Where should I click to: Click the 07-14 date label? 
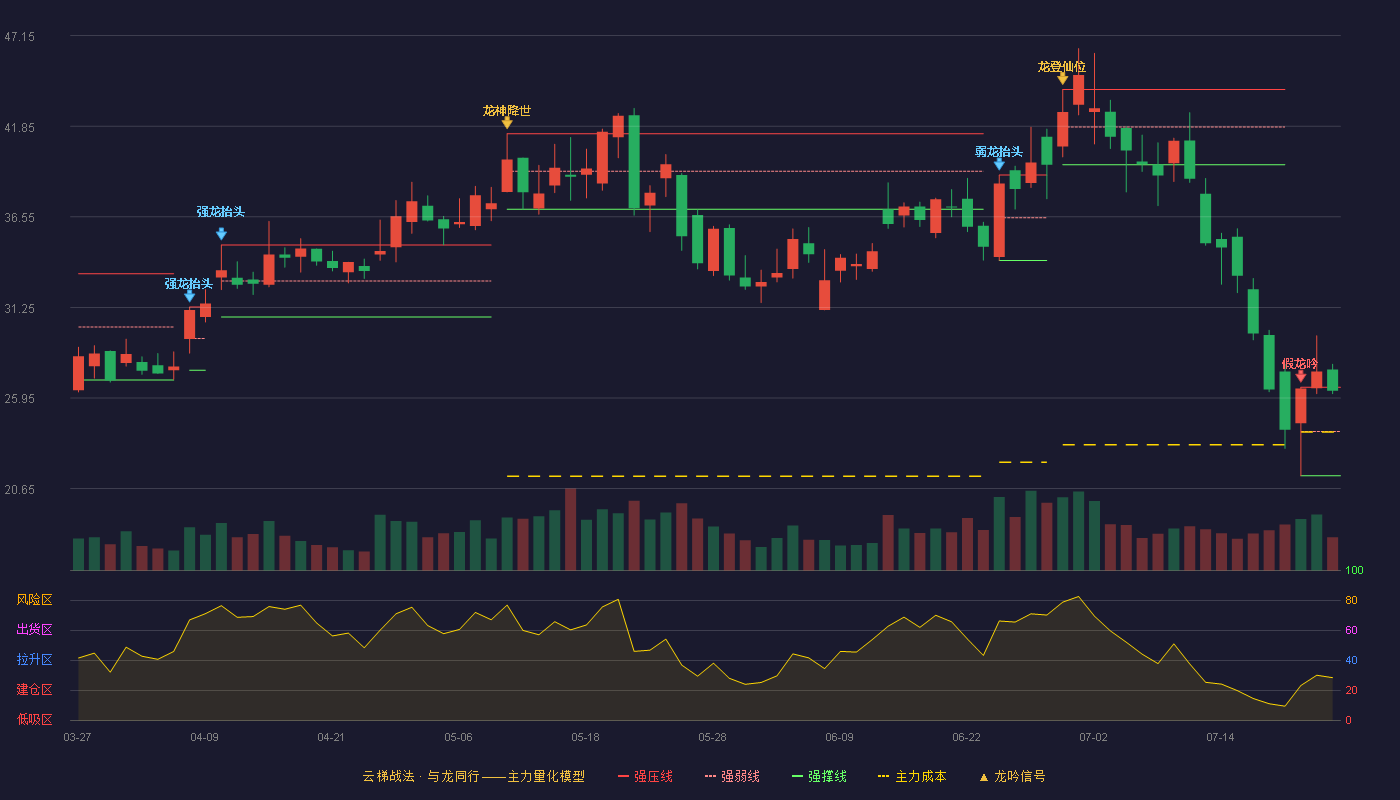[1220, 737]
